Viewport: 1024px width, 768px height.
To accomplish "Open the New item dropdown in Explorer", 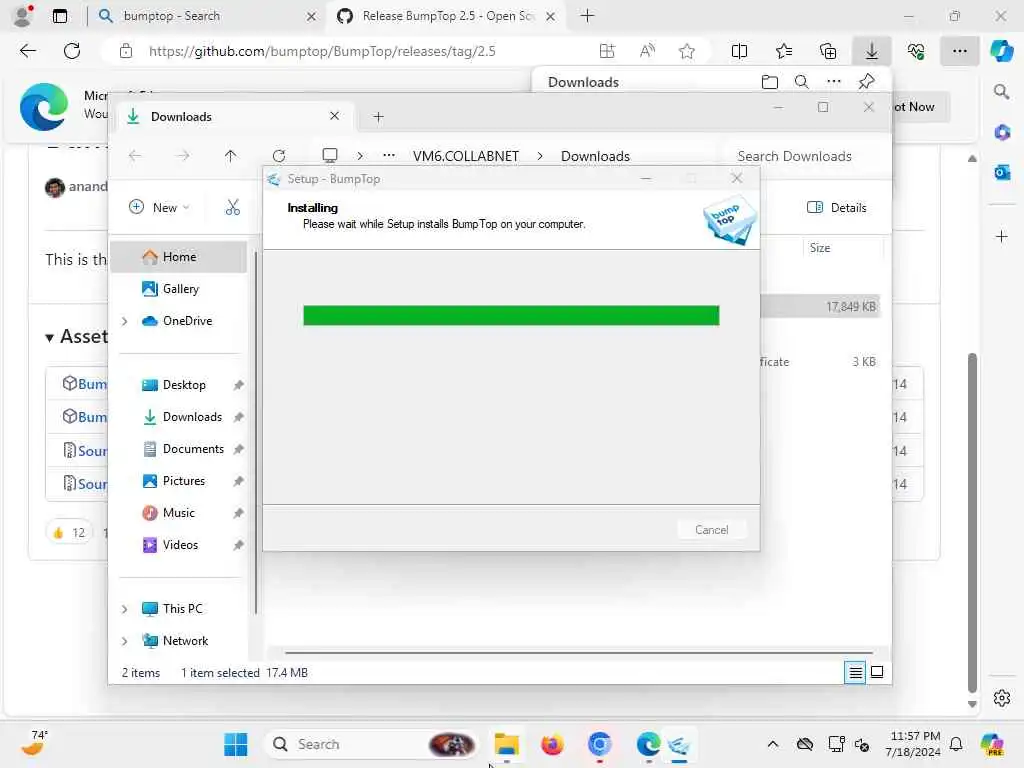I will 159,207.
